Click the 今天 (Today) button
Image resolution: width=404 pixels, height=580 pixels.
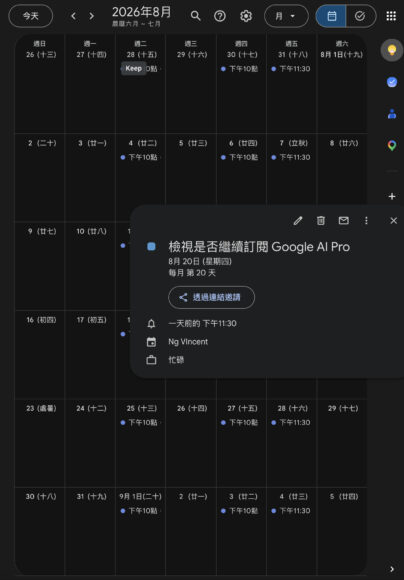coord(31,16)
